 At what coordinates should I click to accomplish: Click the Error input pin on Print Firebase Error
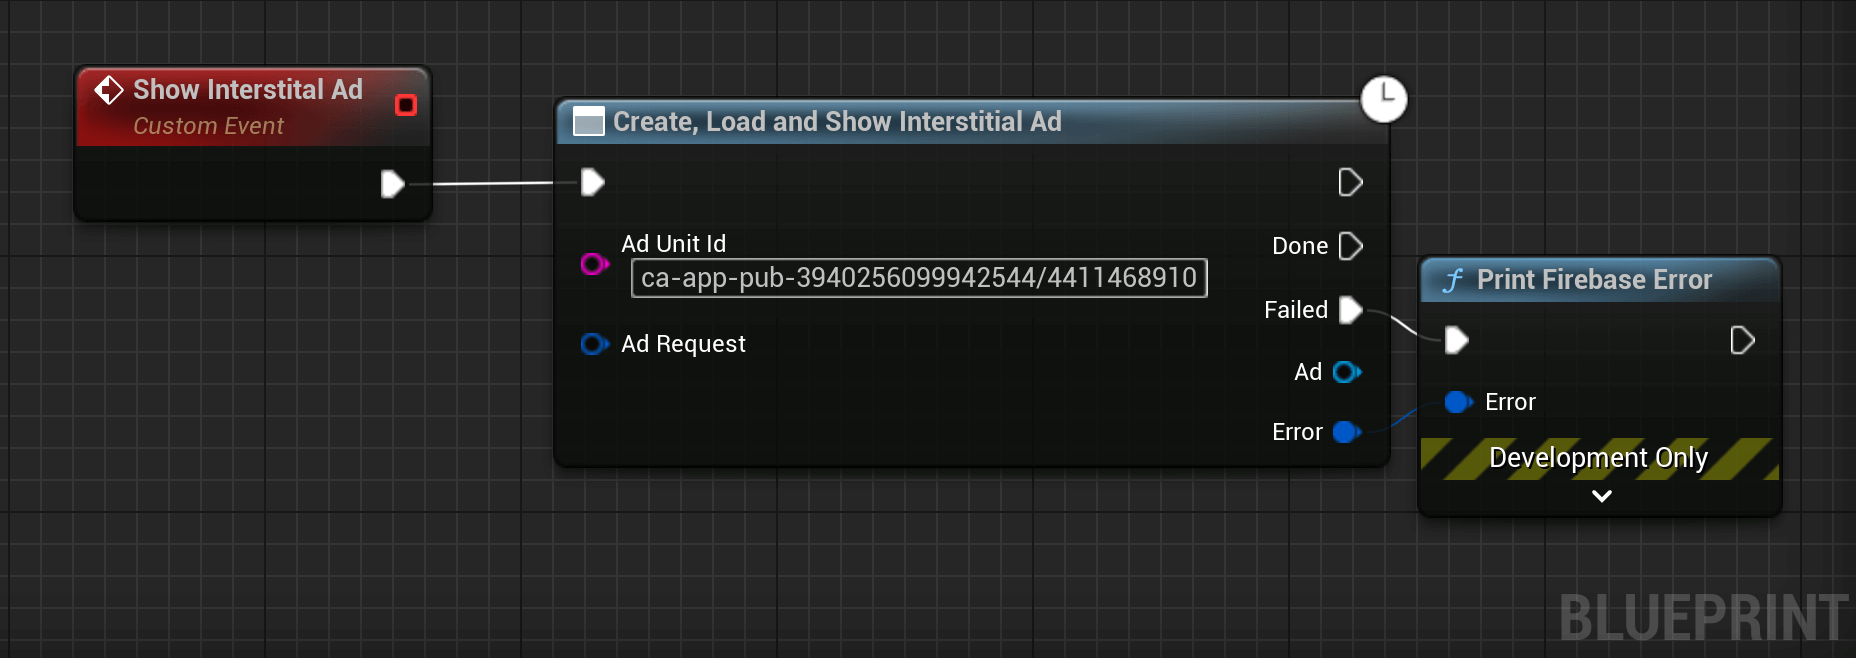point(1459,402)
